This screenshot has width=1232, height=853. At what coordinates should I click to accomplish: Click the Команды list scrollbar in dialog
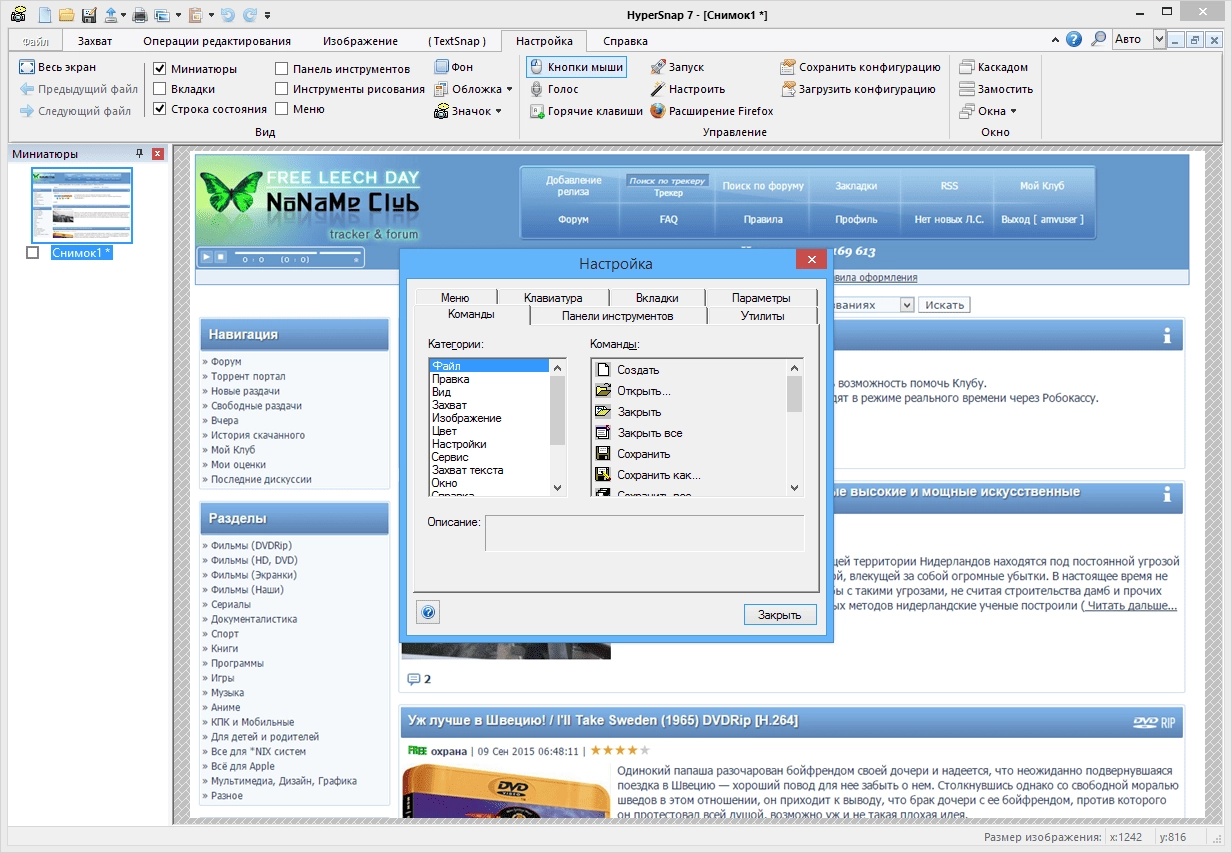pyautogui.click(x=795, y=427)
